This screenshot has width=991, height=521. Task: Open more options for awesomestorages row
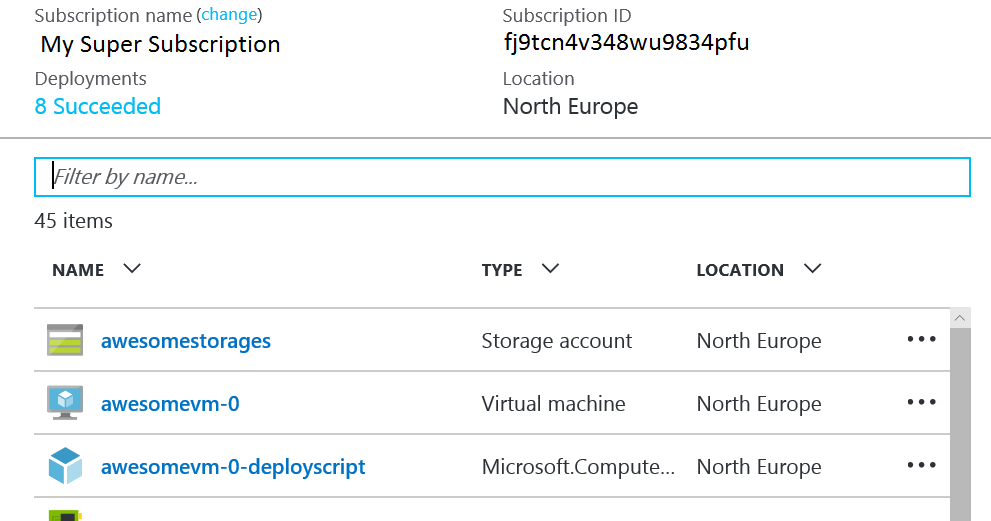[x=921, y=340]
